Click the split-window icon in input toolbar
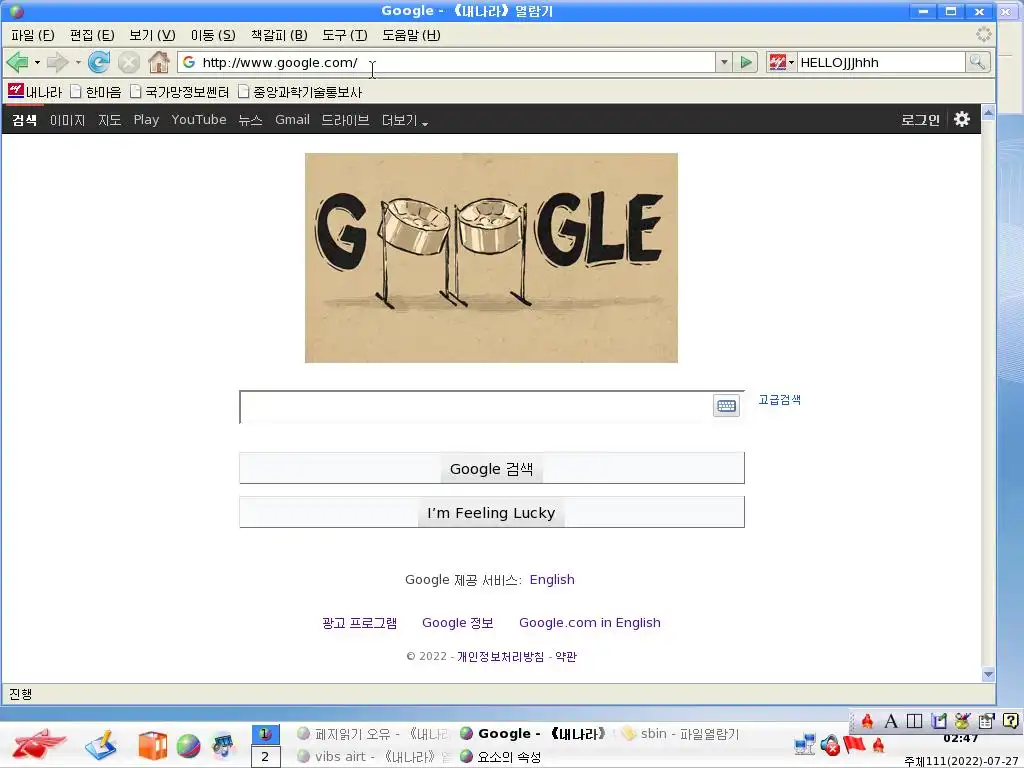 coord(914,721)
